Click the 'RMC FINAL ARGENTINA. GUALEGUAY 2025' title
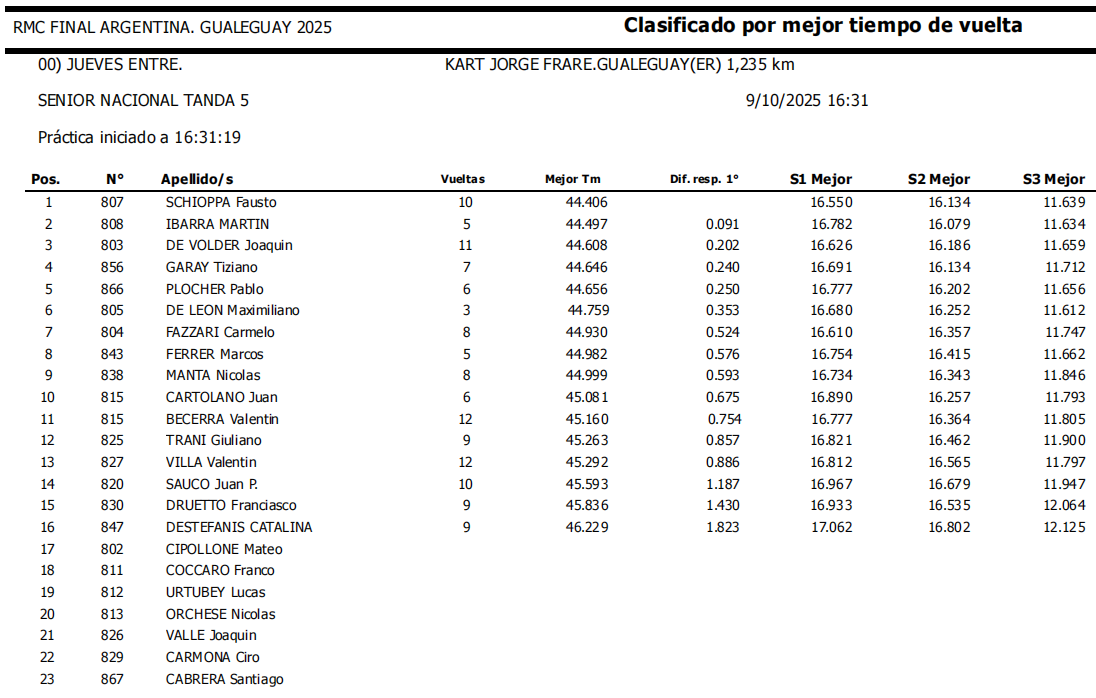Viewport: 1096px width, 698px height. coord(172,28)
